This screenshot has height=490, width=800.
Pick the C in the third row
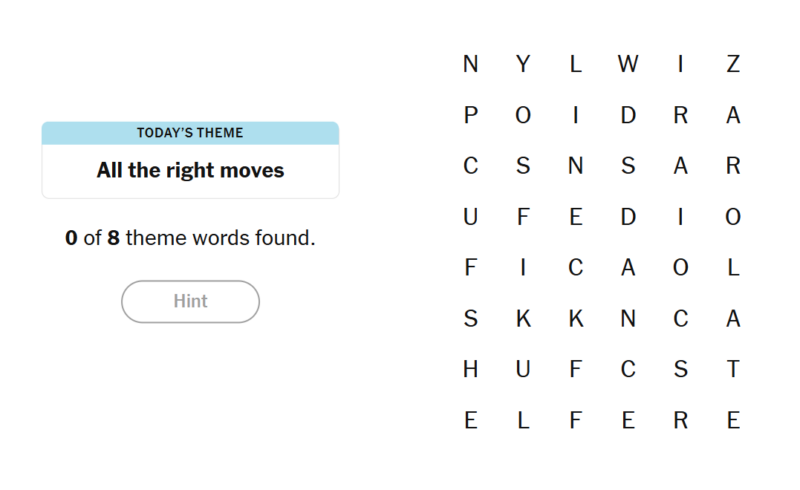tap(470, 166)
